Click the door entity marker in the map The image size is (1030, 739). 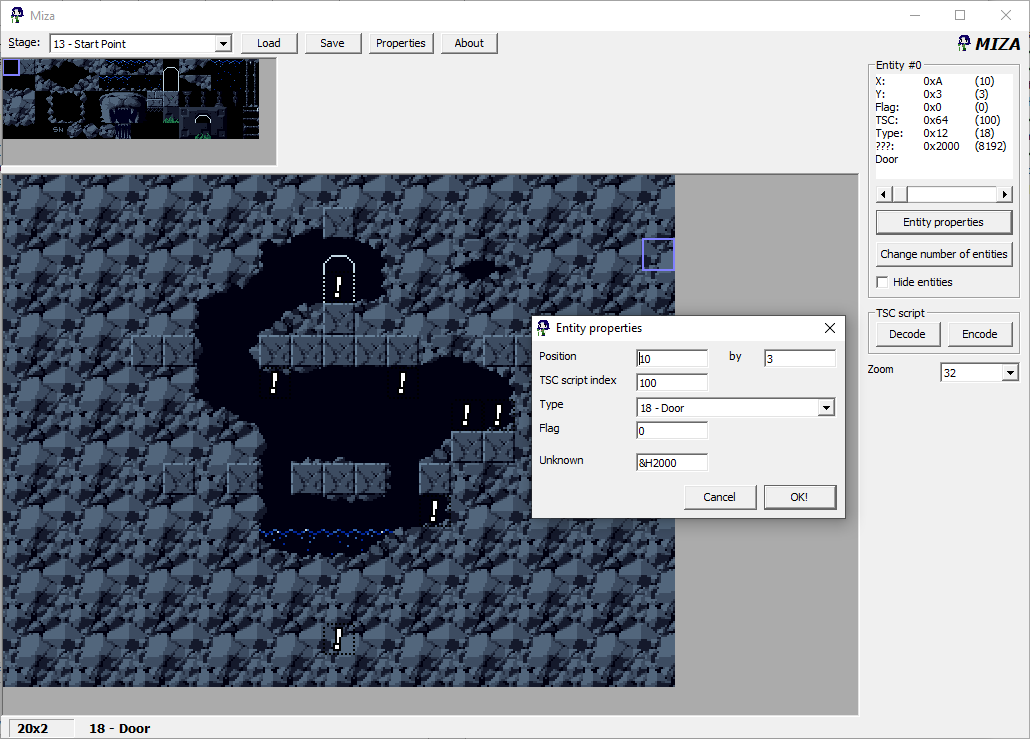click(x=339, y=281)
